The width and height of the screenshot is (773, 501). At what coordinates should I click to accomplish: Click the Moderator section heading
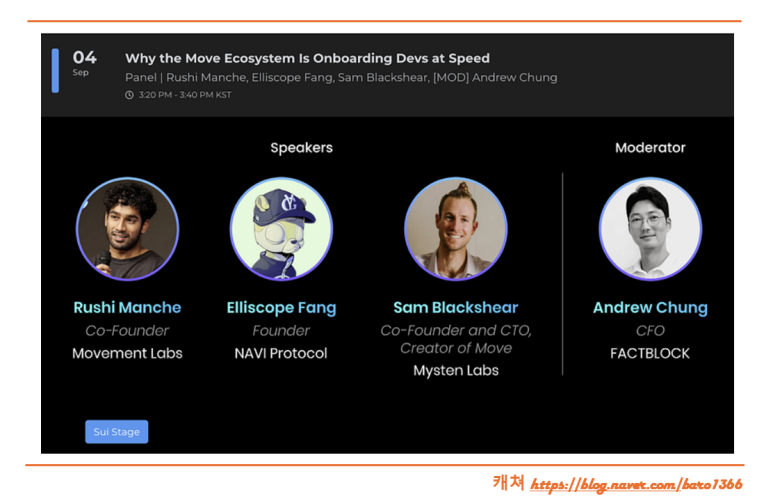(x=650, y=147)
